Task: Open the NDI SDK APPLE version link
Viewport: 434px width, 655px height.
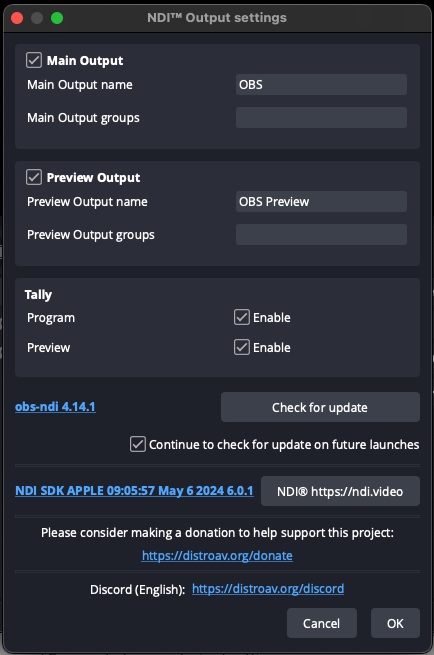Action: click(134, 490)
